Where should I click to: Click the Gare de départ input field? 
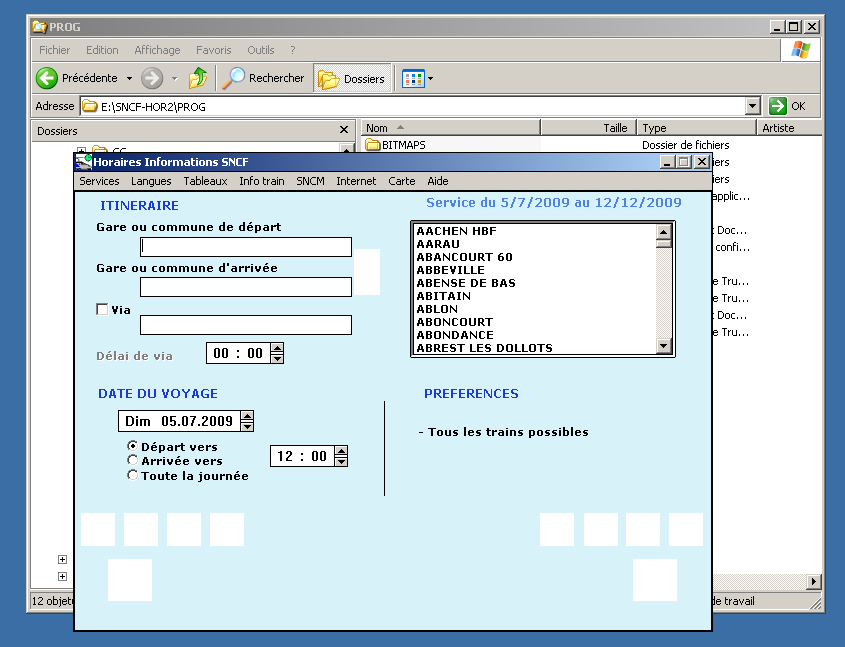[246, 247]
